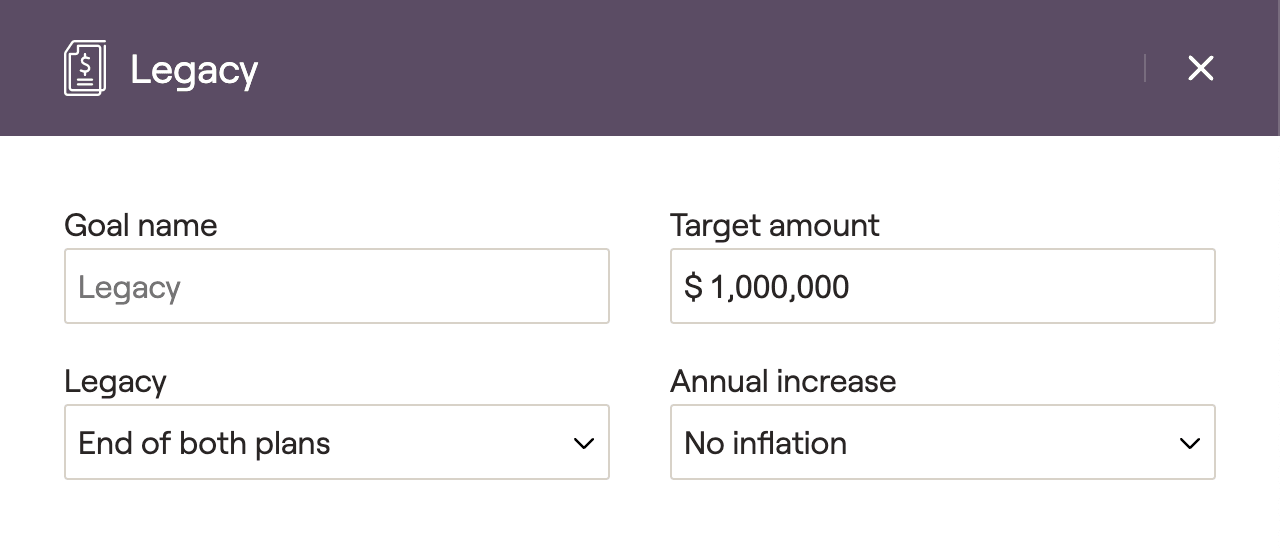Click the dollar sign in Target amount

693,287
